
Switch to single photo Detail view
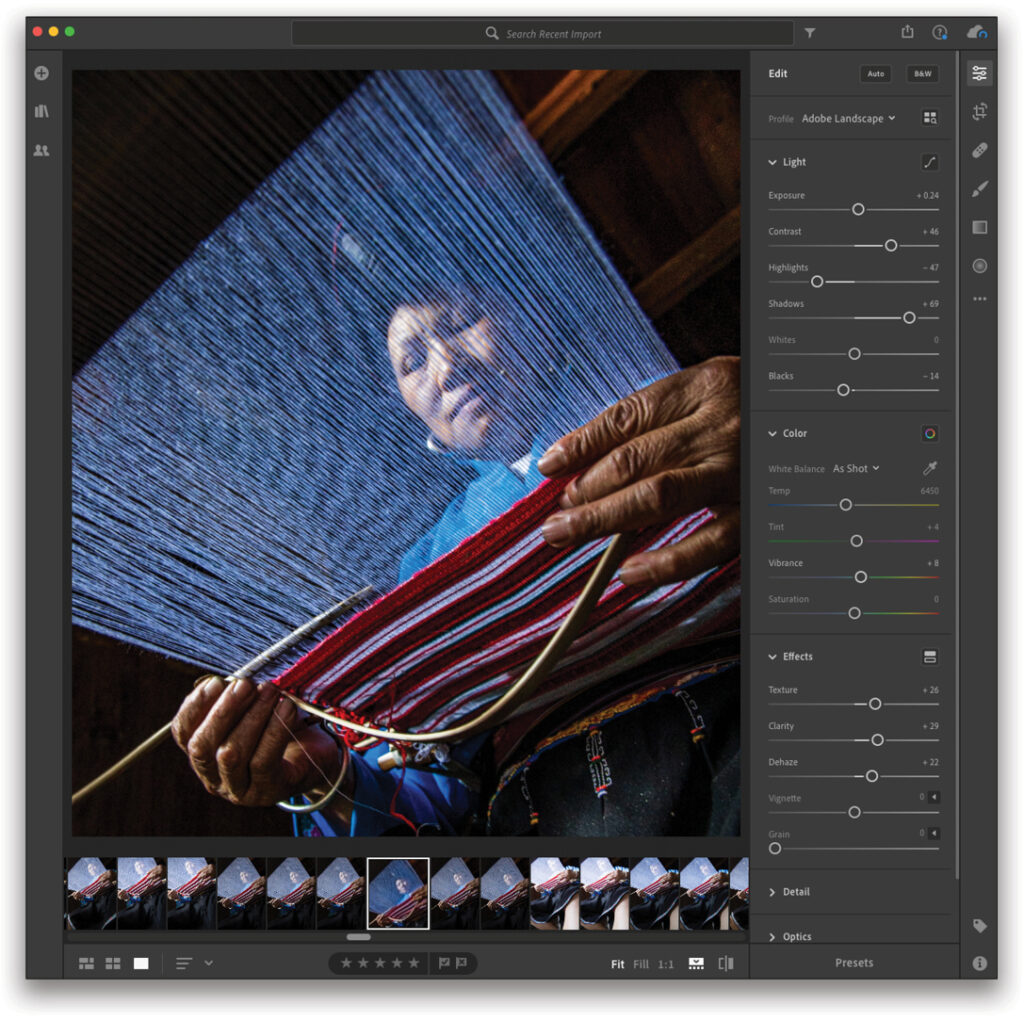(141, 964)
